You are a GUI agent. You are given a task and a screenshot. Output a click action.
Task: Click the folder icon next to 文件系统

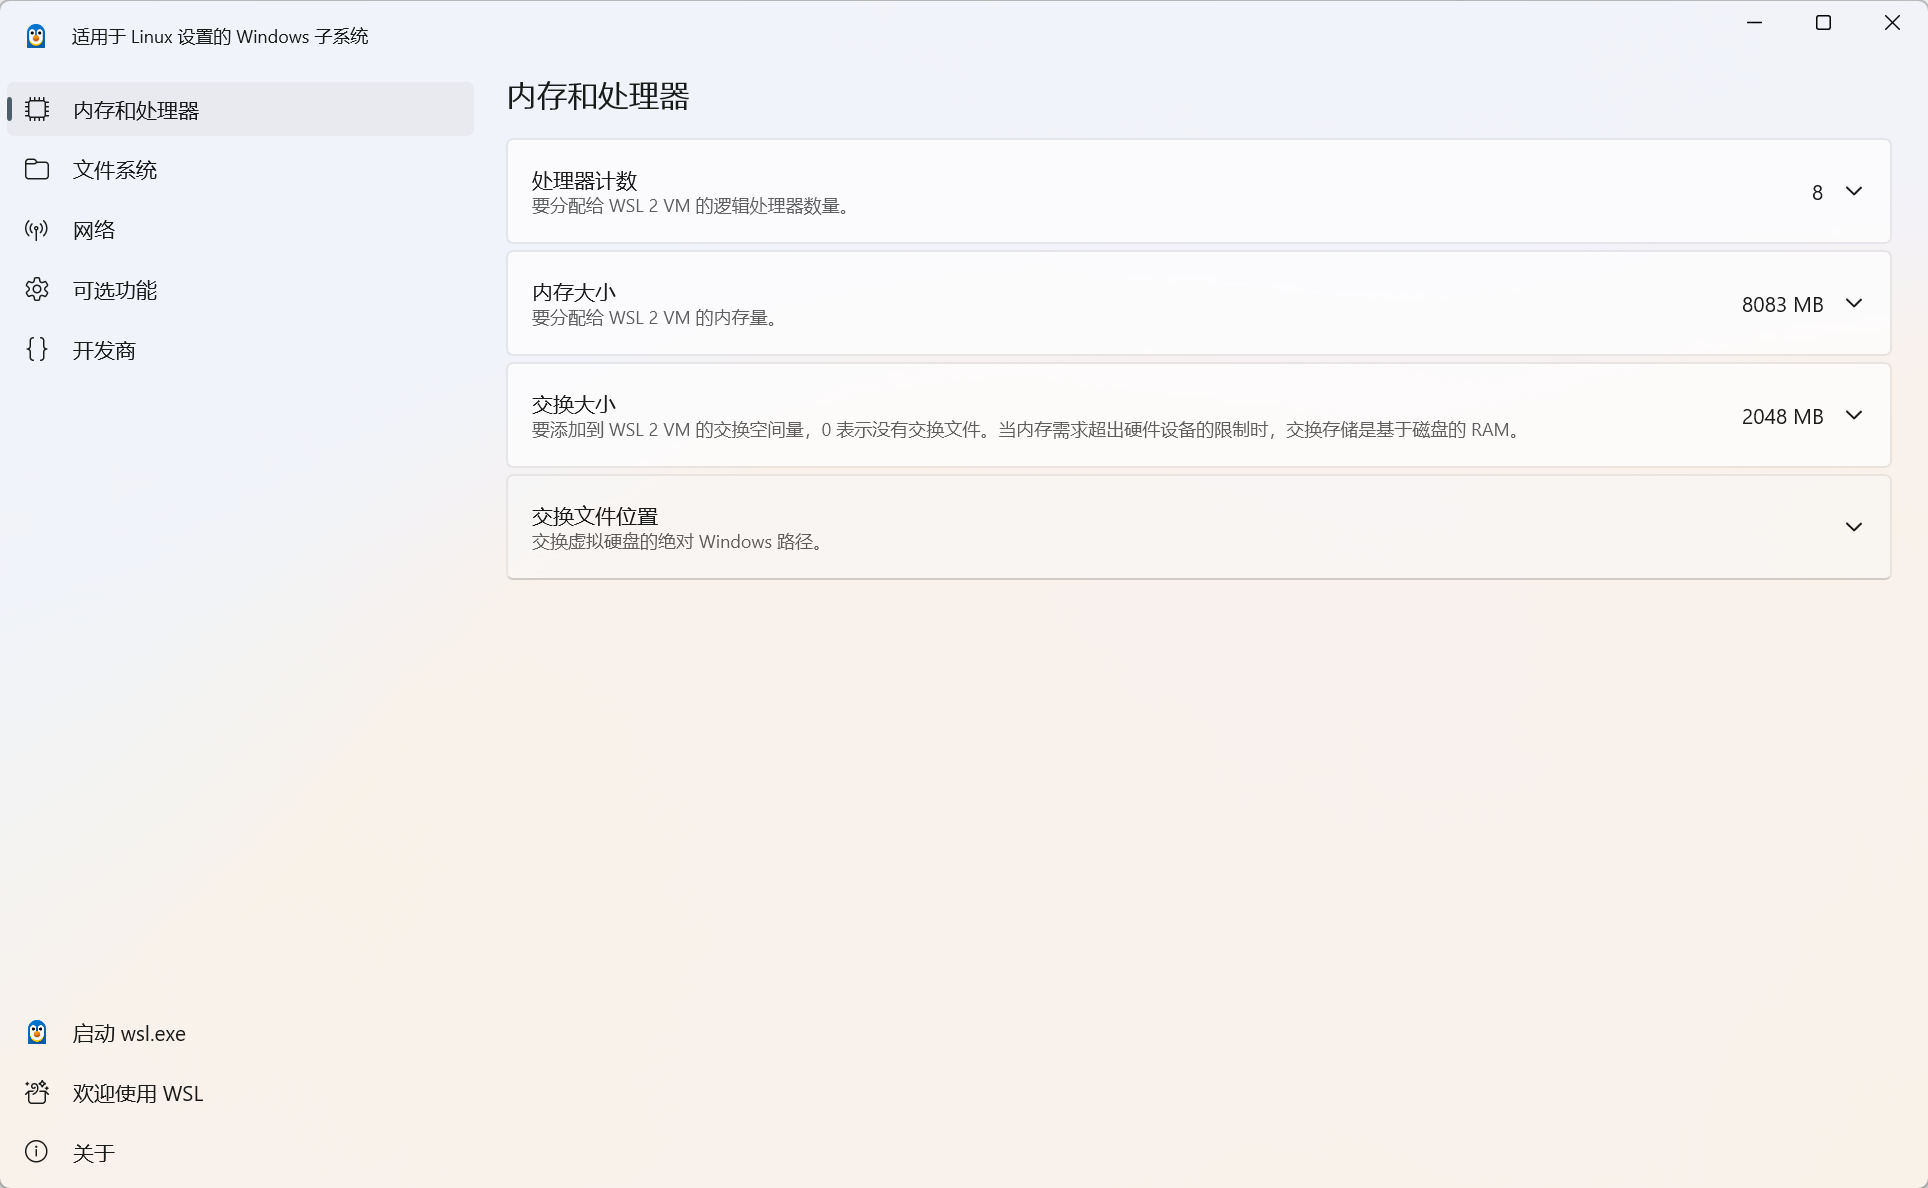coord(37,169)
